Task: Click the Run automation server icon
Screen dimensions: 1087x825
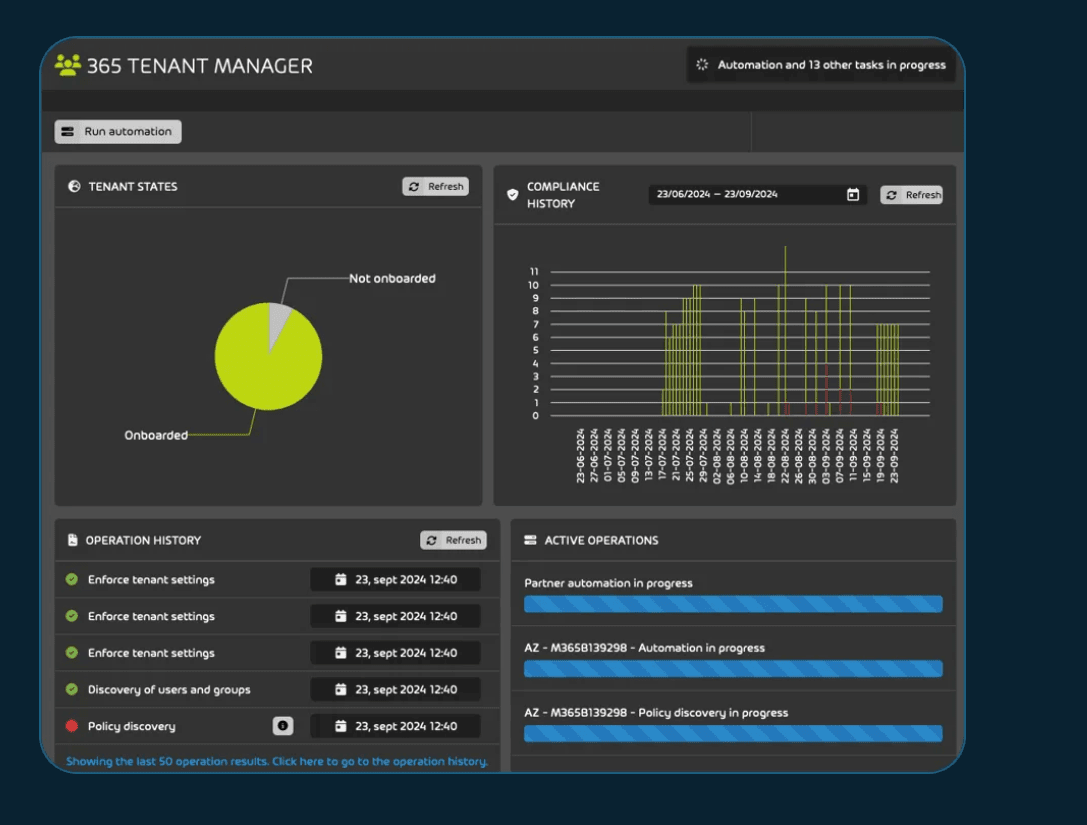Action: (x=67, y=132)
